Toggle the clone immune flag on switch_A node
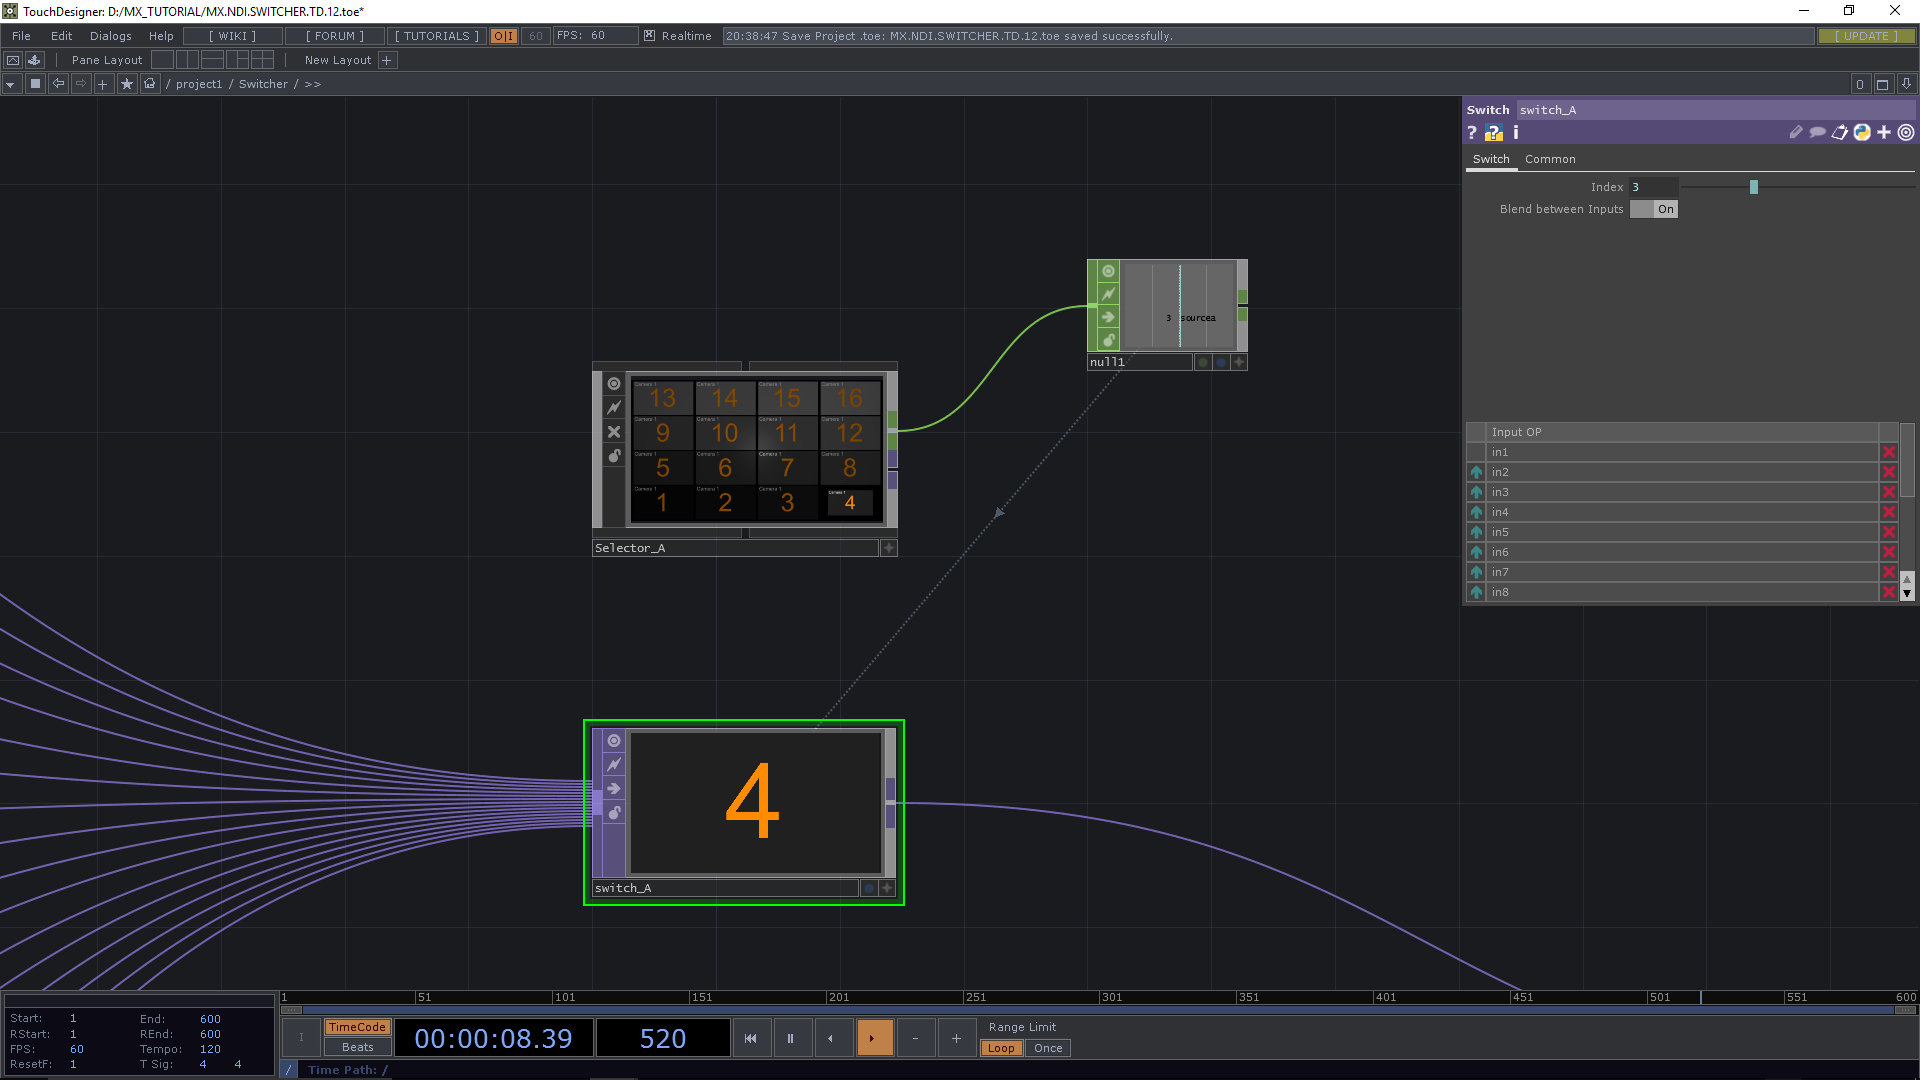1920x1080 pixels. pyautogui.click(x=614, y=765)
